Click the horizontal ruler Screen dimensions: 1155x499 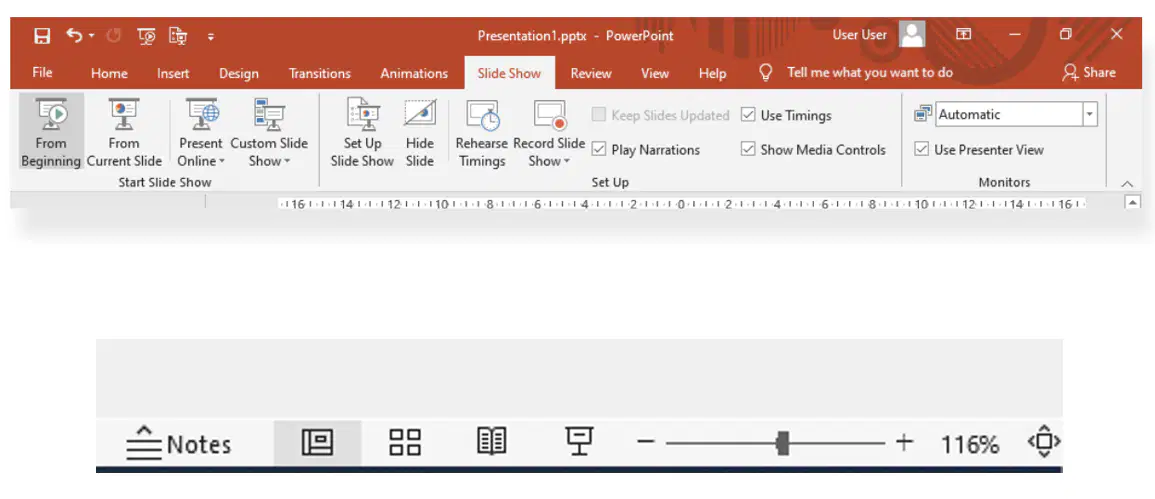pyautogui.click(x=681, y=204)
